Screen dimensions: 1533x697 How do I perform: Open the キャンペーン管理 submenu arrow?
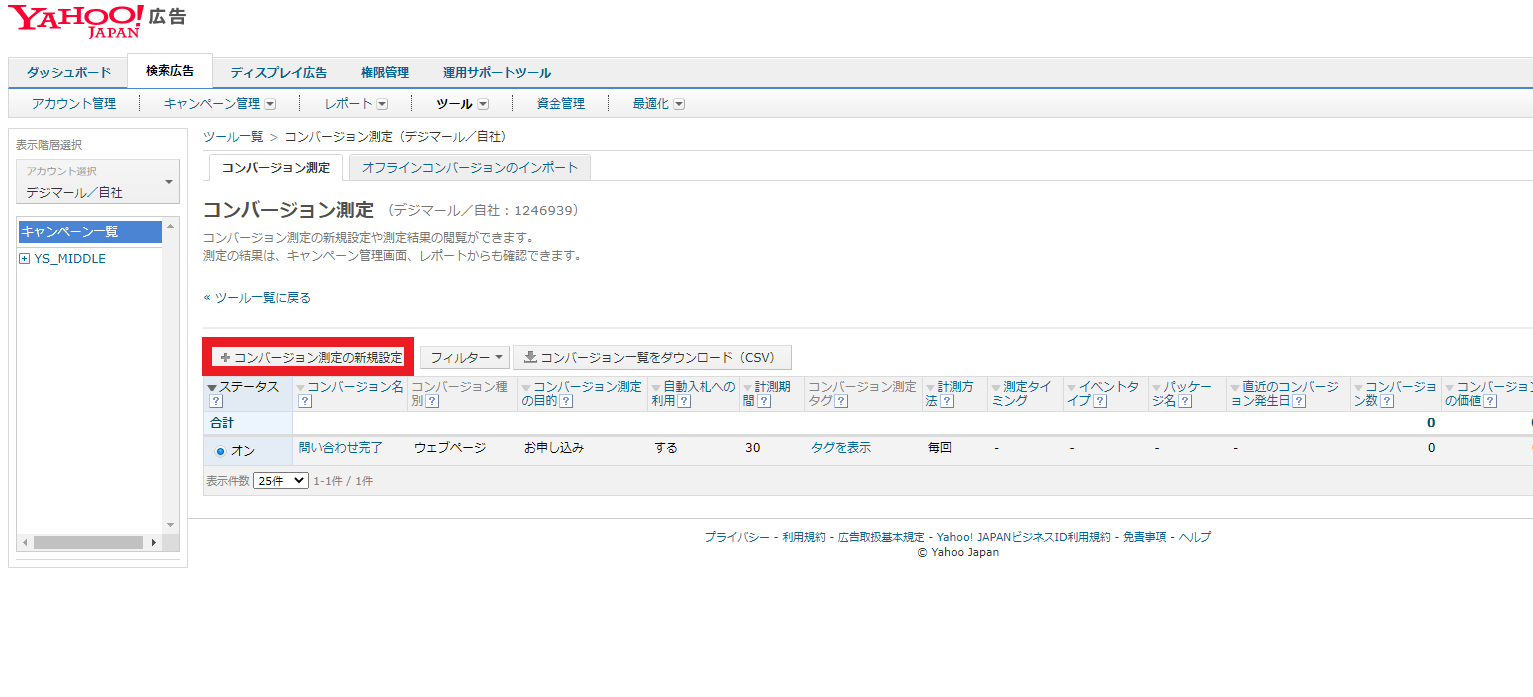270,104
